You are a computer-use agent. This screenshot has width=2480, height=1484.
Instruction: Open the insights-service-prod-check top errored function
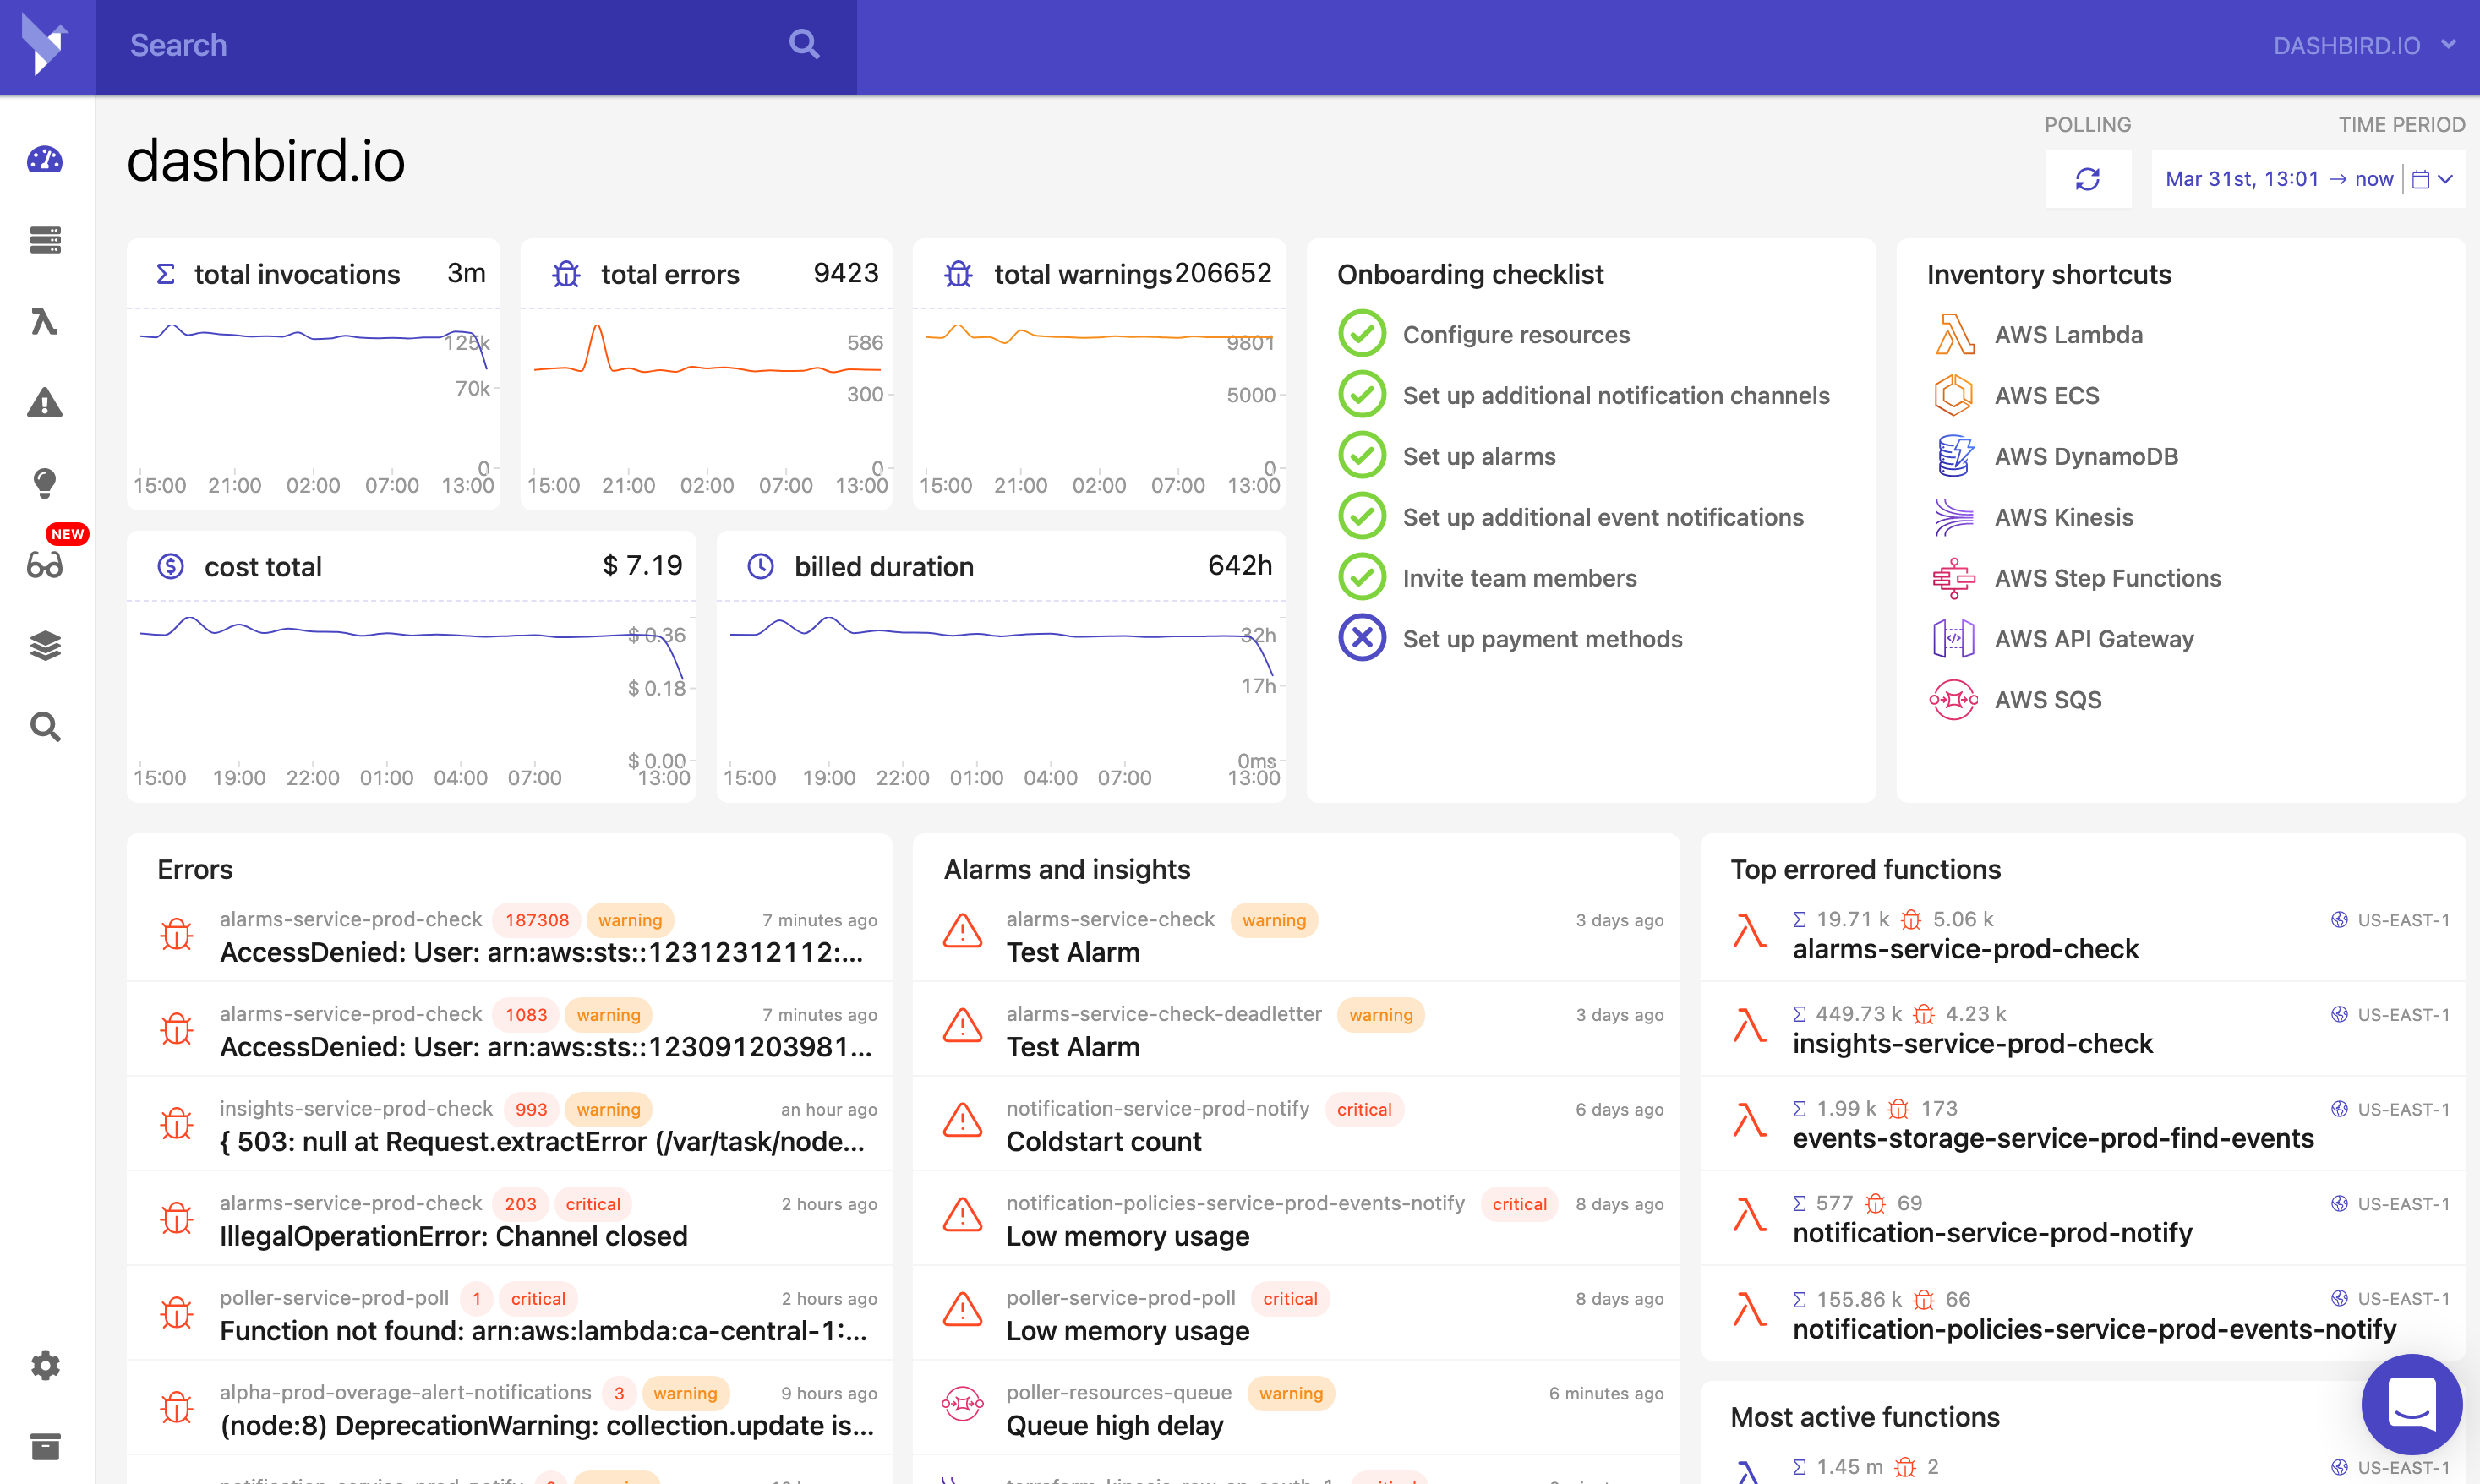(x=1972, y=1044)
